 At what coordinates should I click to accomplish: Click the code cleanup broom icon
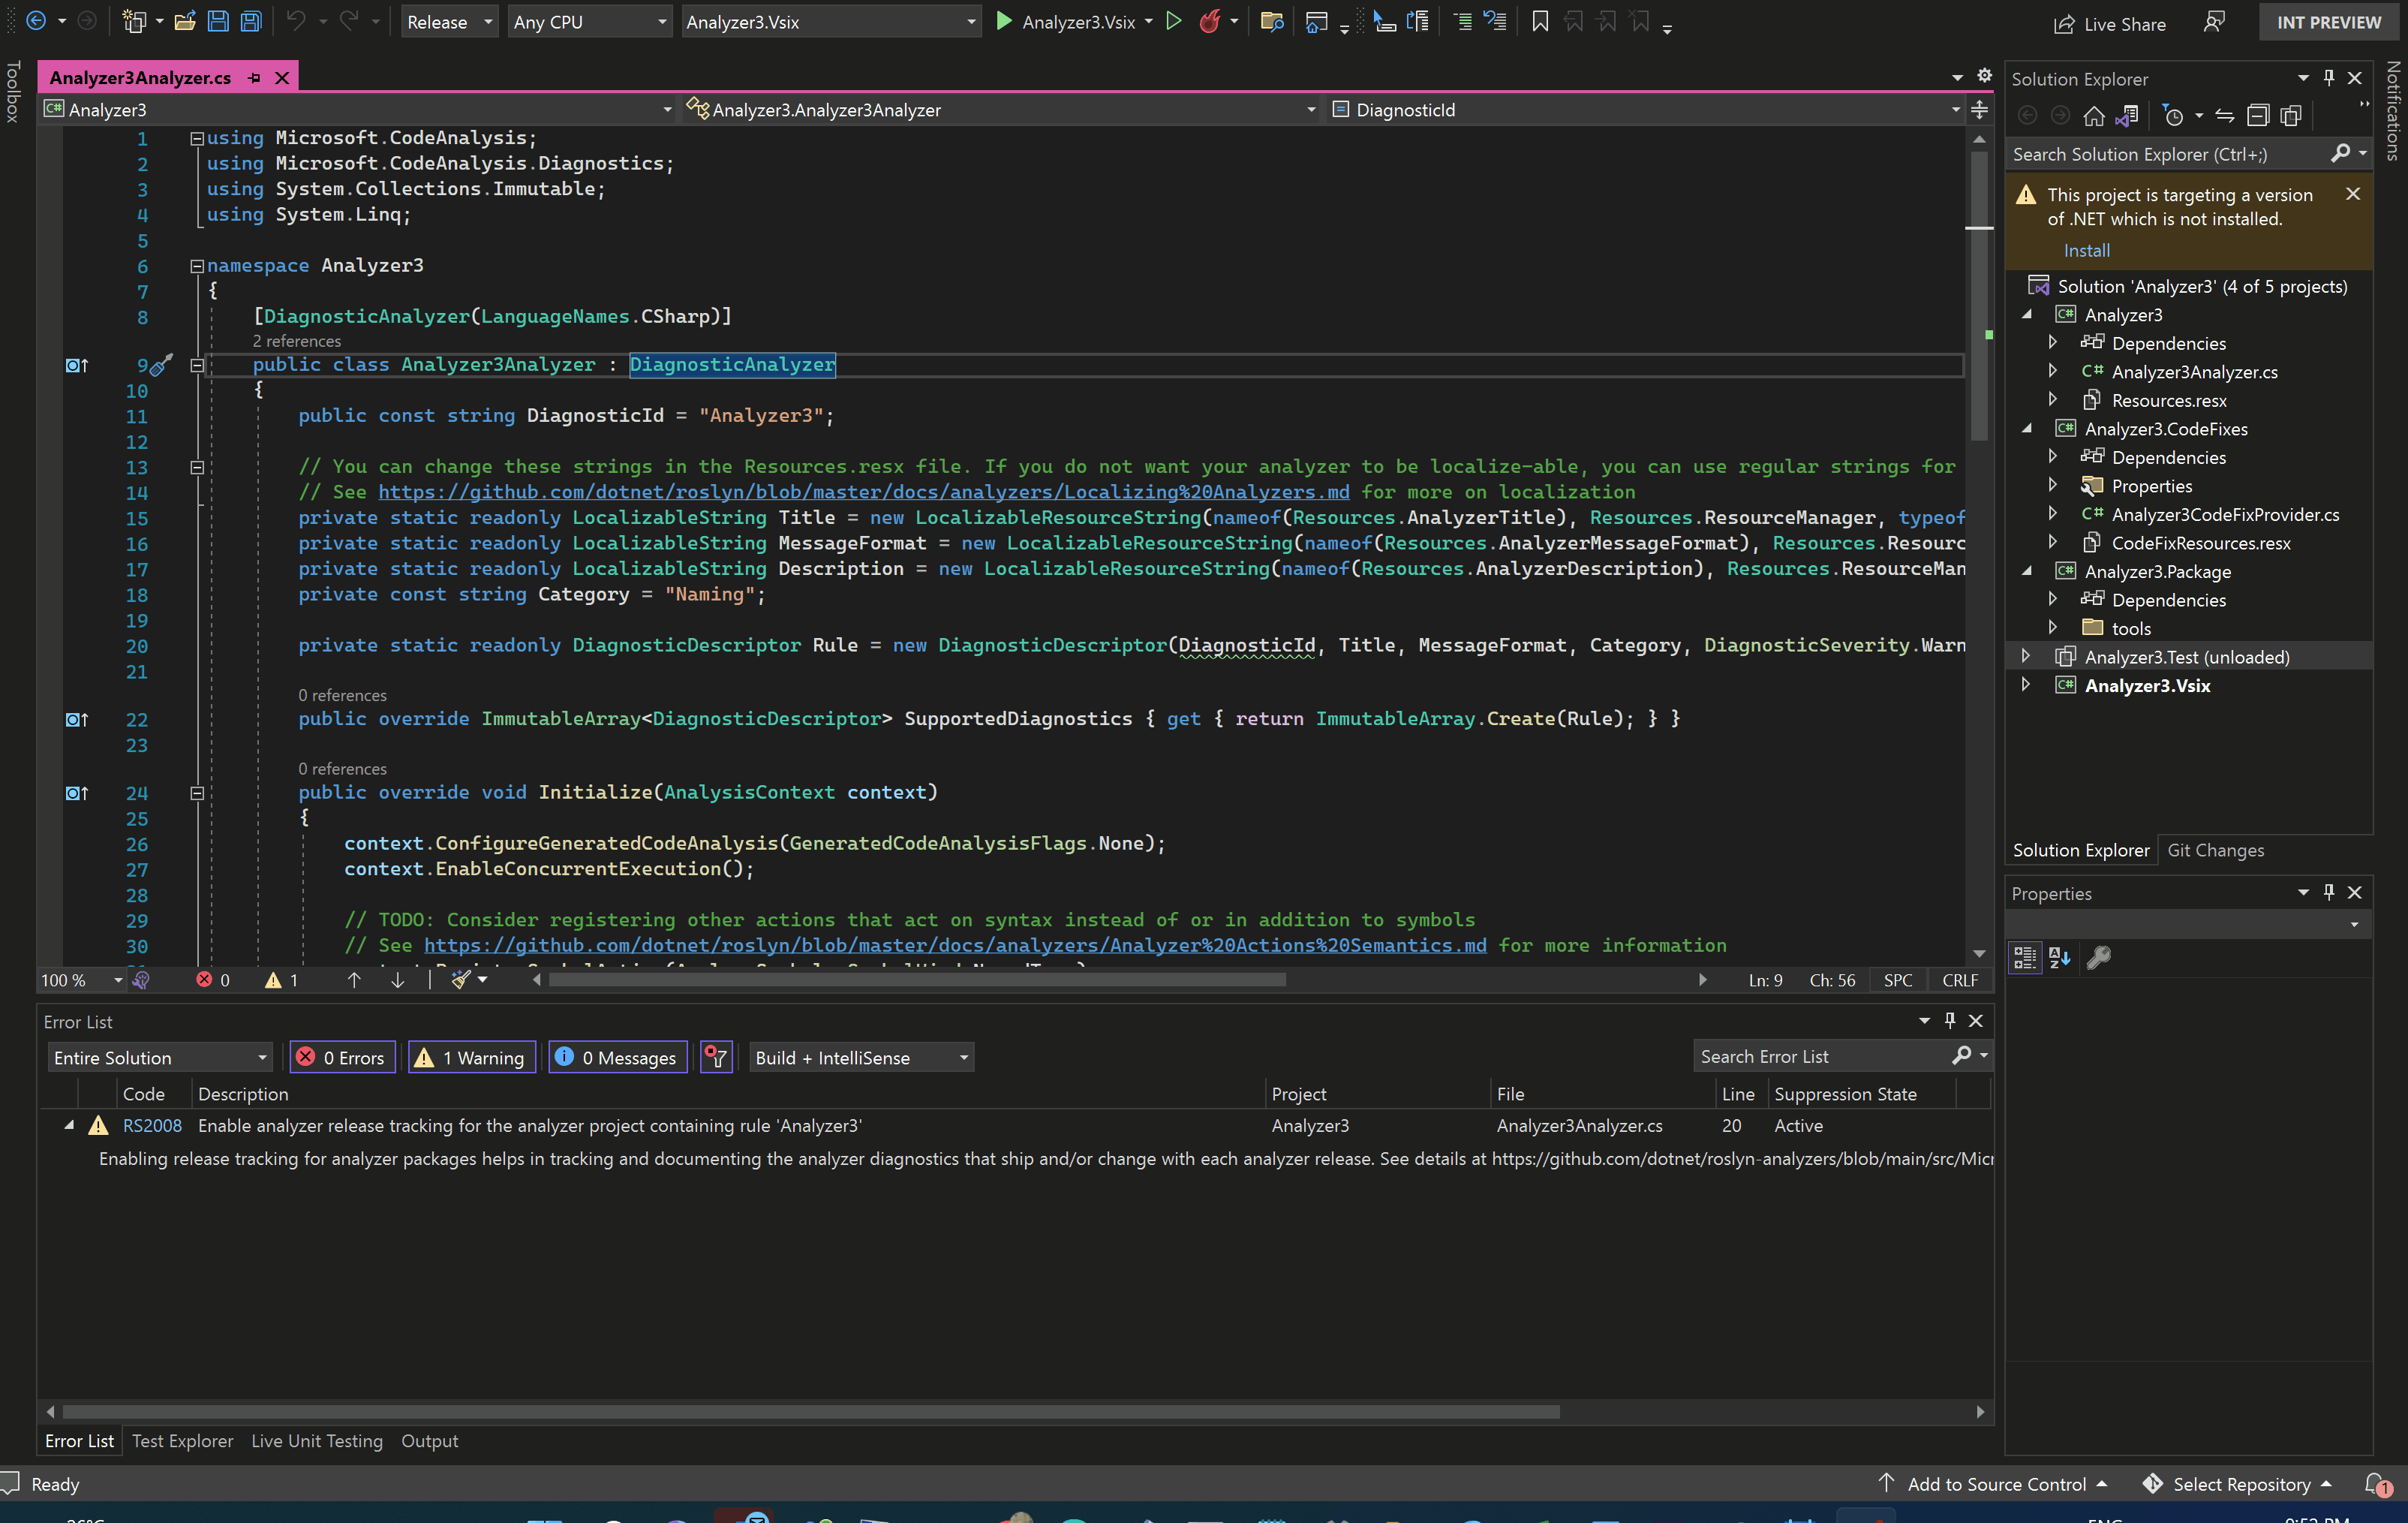[x=460, y=980]
